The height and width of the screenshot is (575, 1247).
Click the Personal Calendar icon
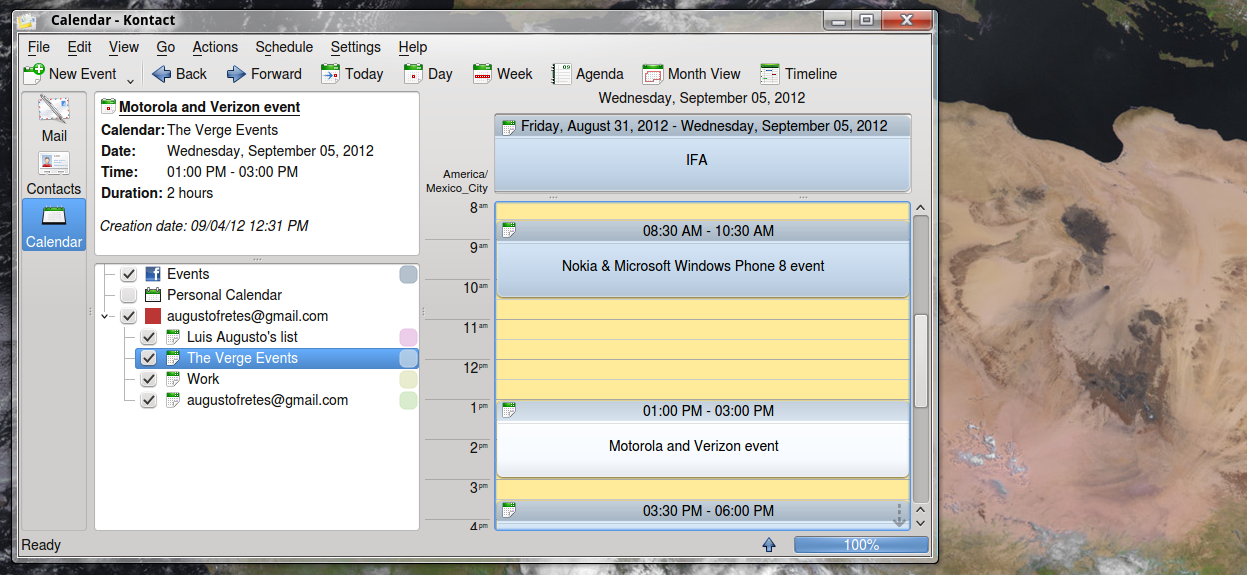[153, 295]
